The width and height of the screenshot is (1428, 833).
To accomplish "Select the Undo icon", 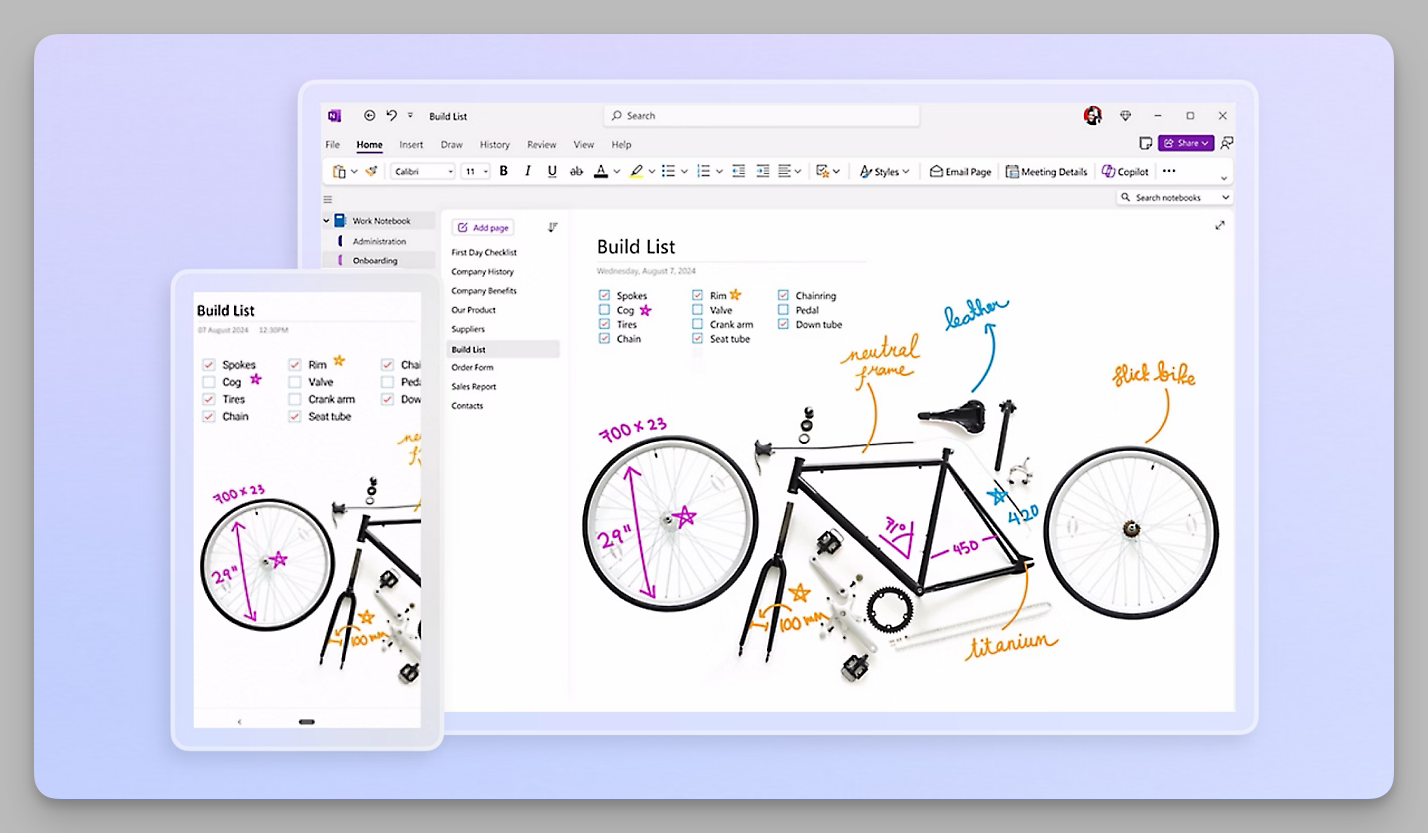I will [x=390, y=115].
